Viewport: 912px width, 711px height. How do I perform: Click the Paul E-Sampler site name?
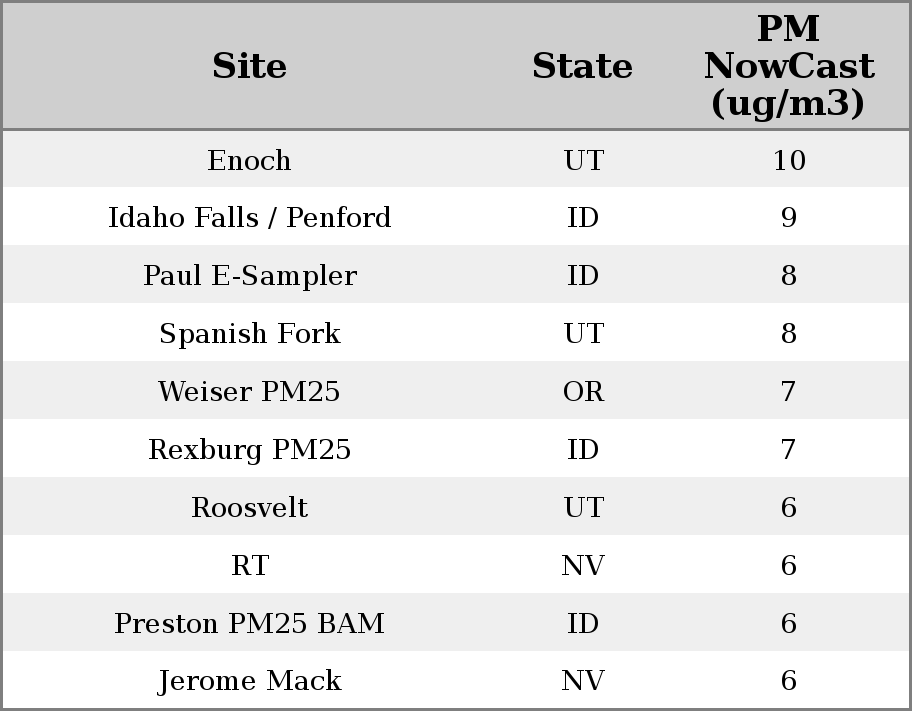pyautogui.click(x=249, y=276)
